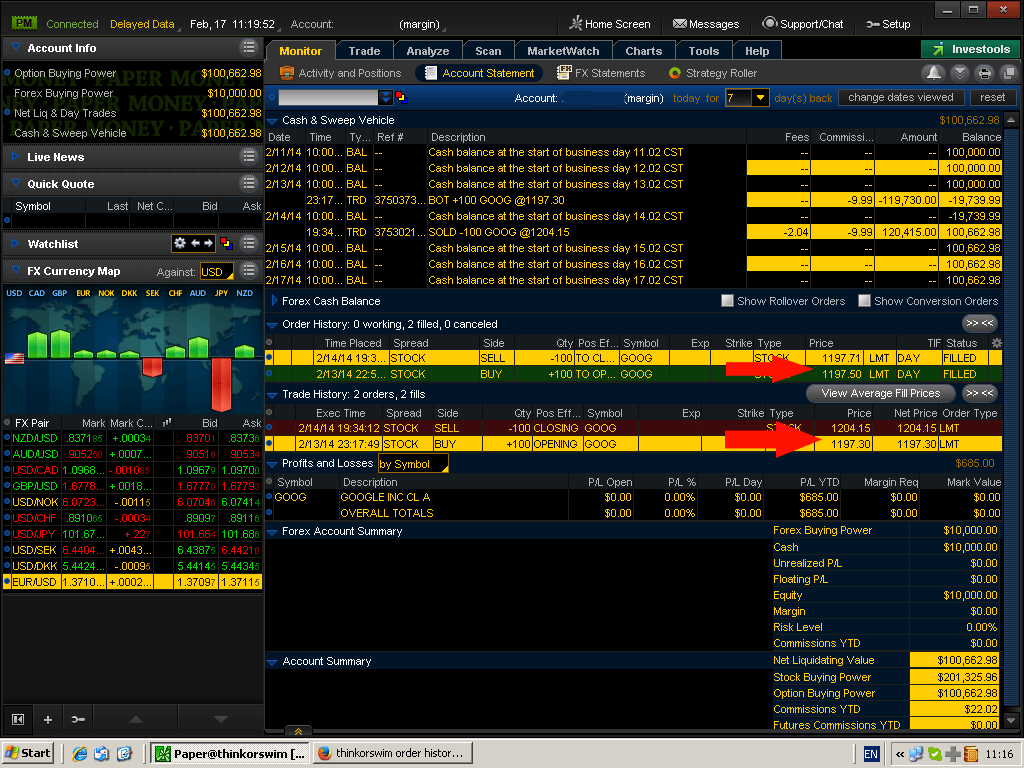Toggle the EUR/USD row indicator dot
This screenshot has height=768, width=1024.
pos(7,582)
